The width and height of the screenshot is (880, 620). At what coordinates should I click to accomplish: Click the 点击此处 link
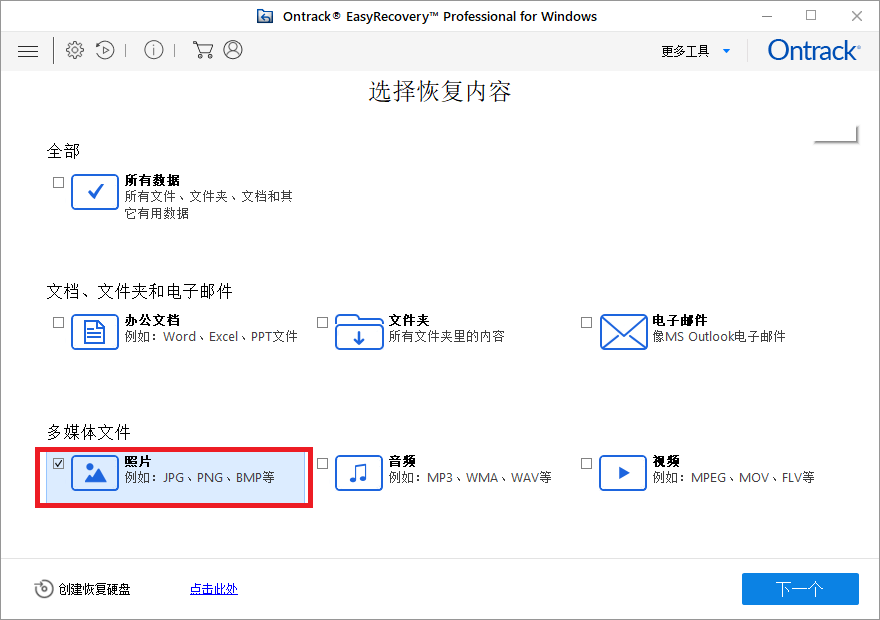pyautogui.click(x=213, y=589)
